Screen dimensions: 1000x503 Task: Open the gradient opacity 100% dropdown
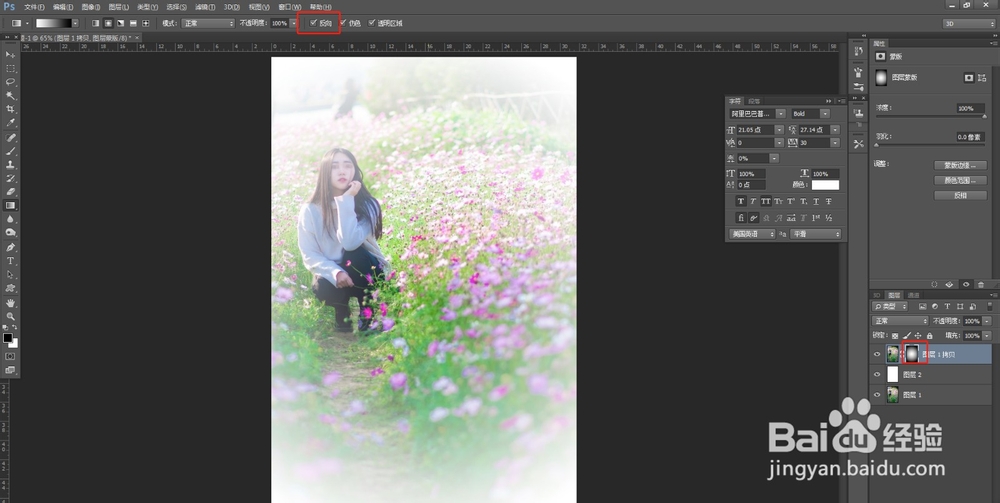point(293,23)
